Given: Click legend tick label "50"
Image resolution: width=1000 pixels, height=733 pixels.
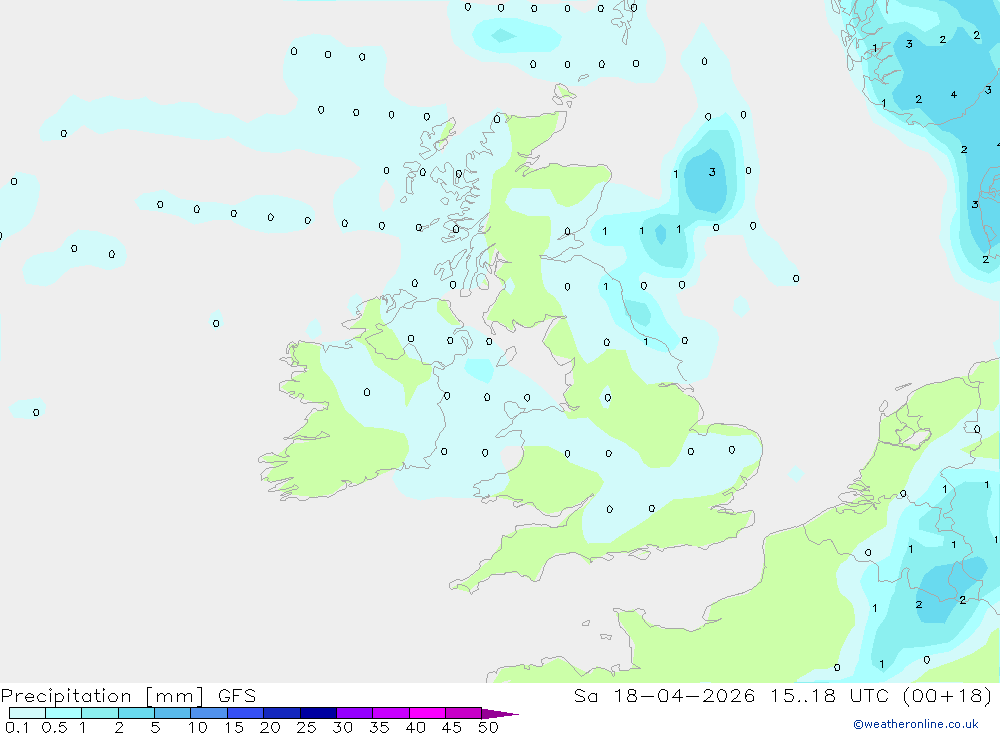Looking at the screenshot, I should (x=488, y=727).
